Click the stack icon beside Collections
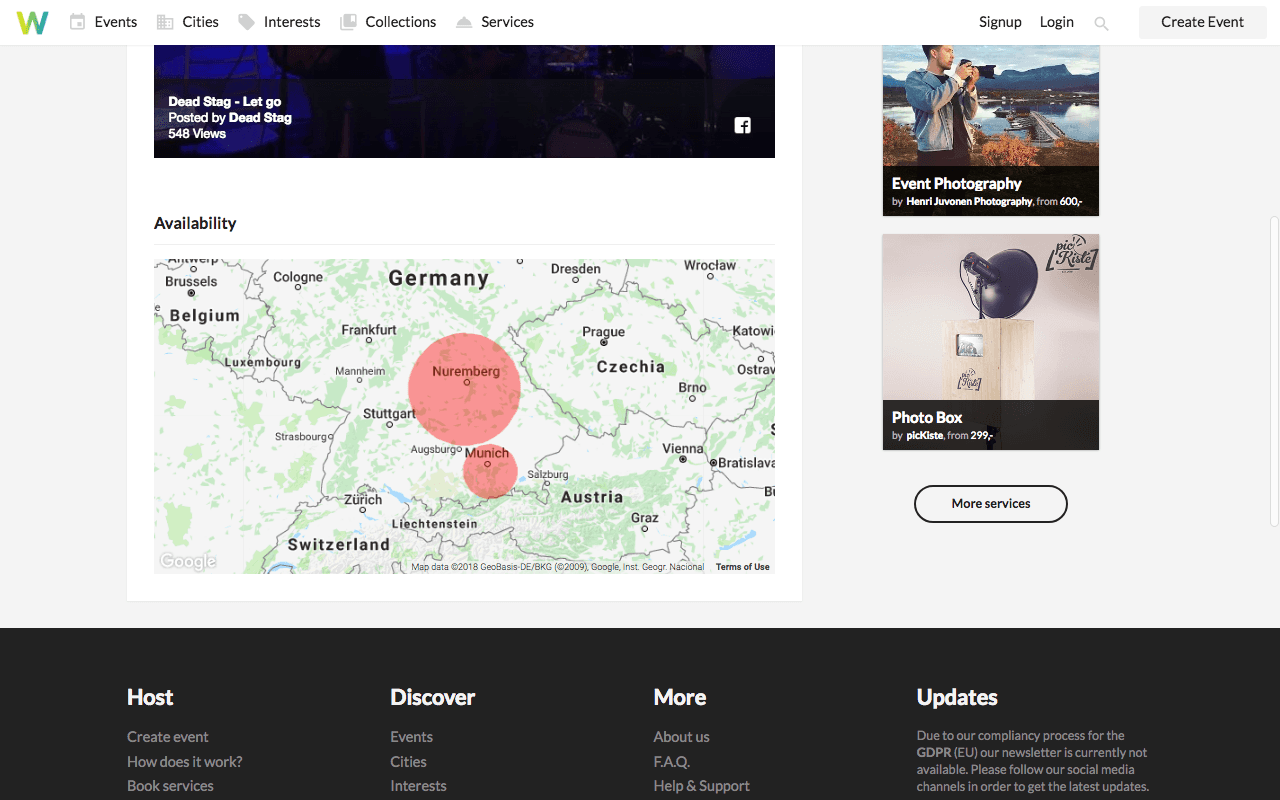Viewport: 1280px width, 800px height. click(348, 22)
